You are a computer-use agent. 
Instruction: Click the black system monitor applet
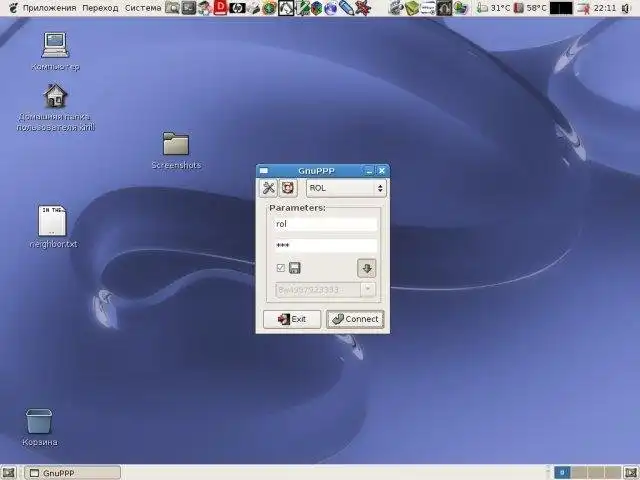(561, 8)
